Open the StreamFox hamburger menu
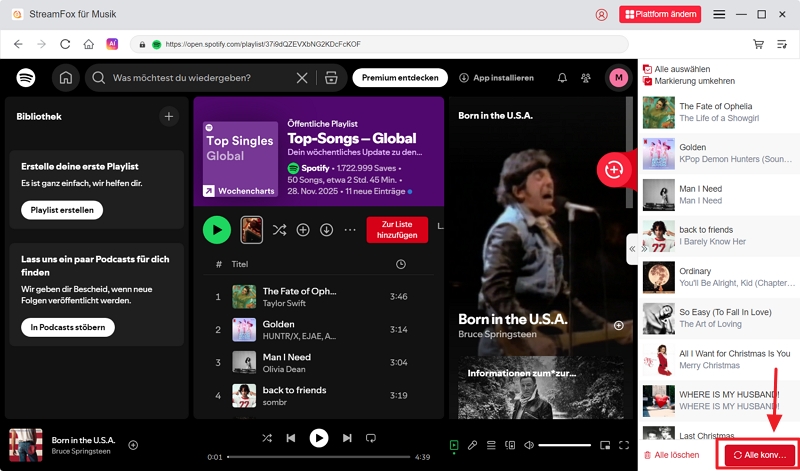The image size is (800, 471). [x=719, y=14]
